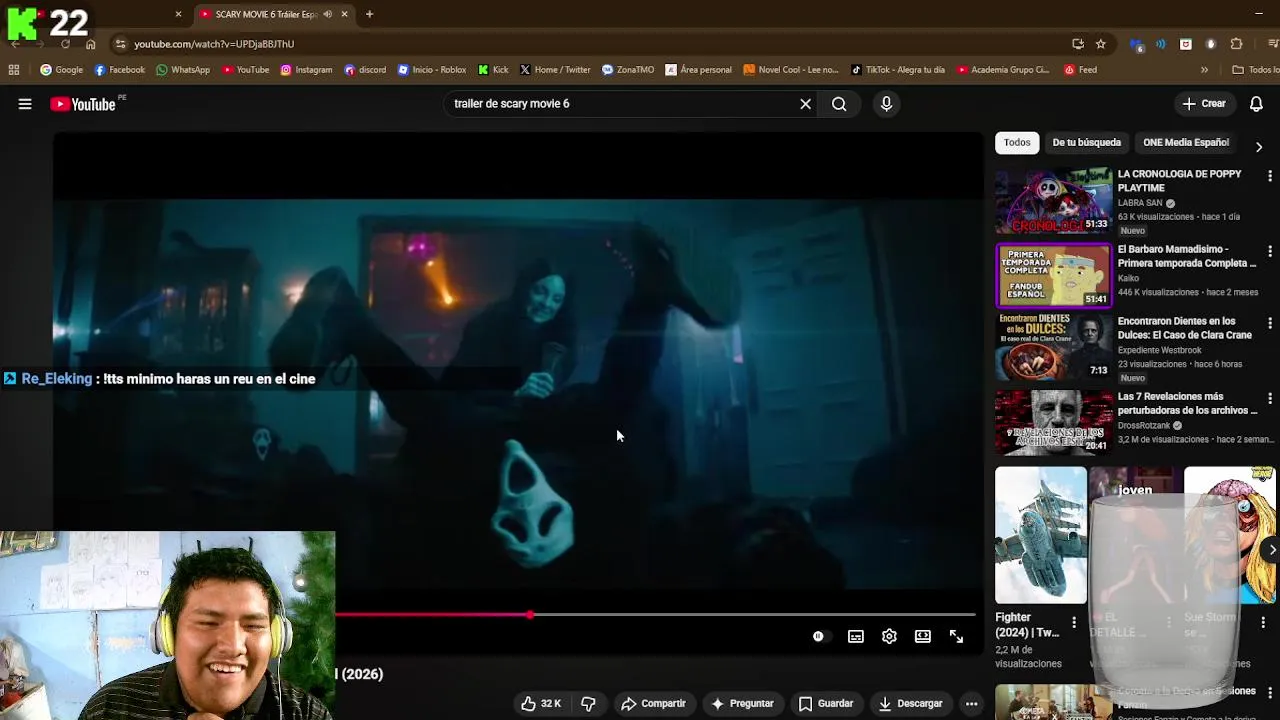This screenshot has height=720, width=1280.
Task: Switch to theater mode
Action: coord(923,636)
